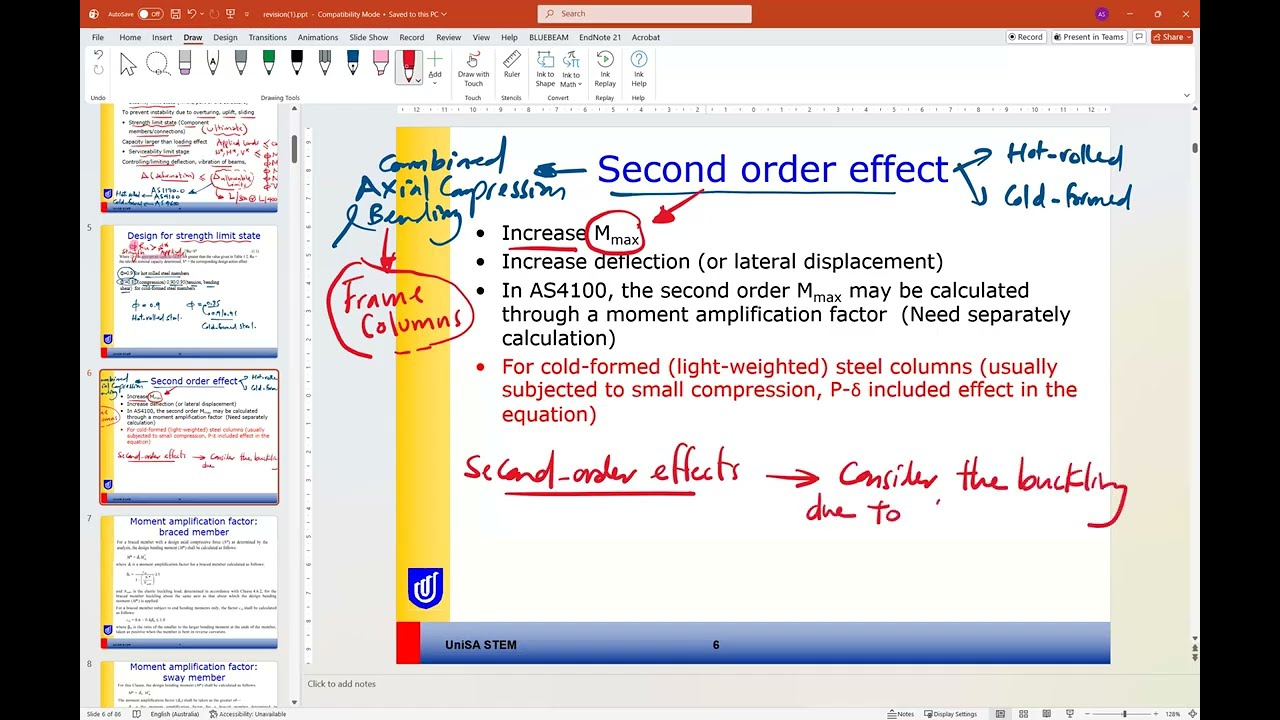Start Slide Show from status bar
Image resolution: width=1280 pixels, height=720 pixels.
coord(1071,714)
